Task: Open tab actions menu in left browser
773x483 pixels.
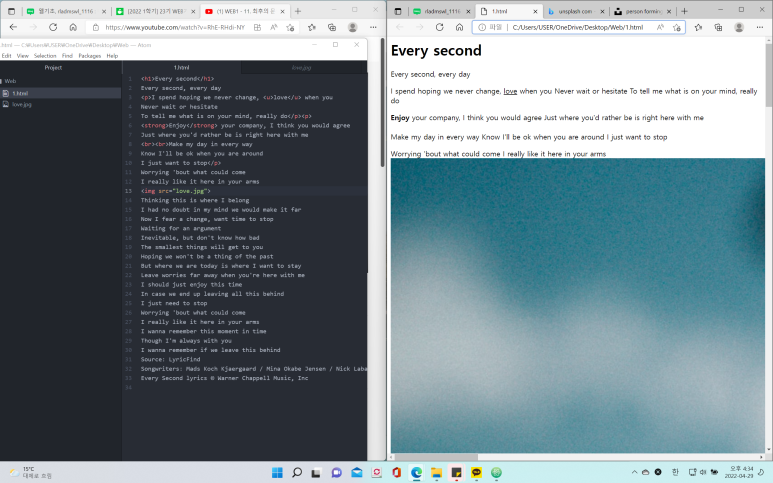Action: tap(11, 11)
